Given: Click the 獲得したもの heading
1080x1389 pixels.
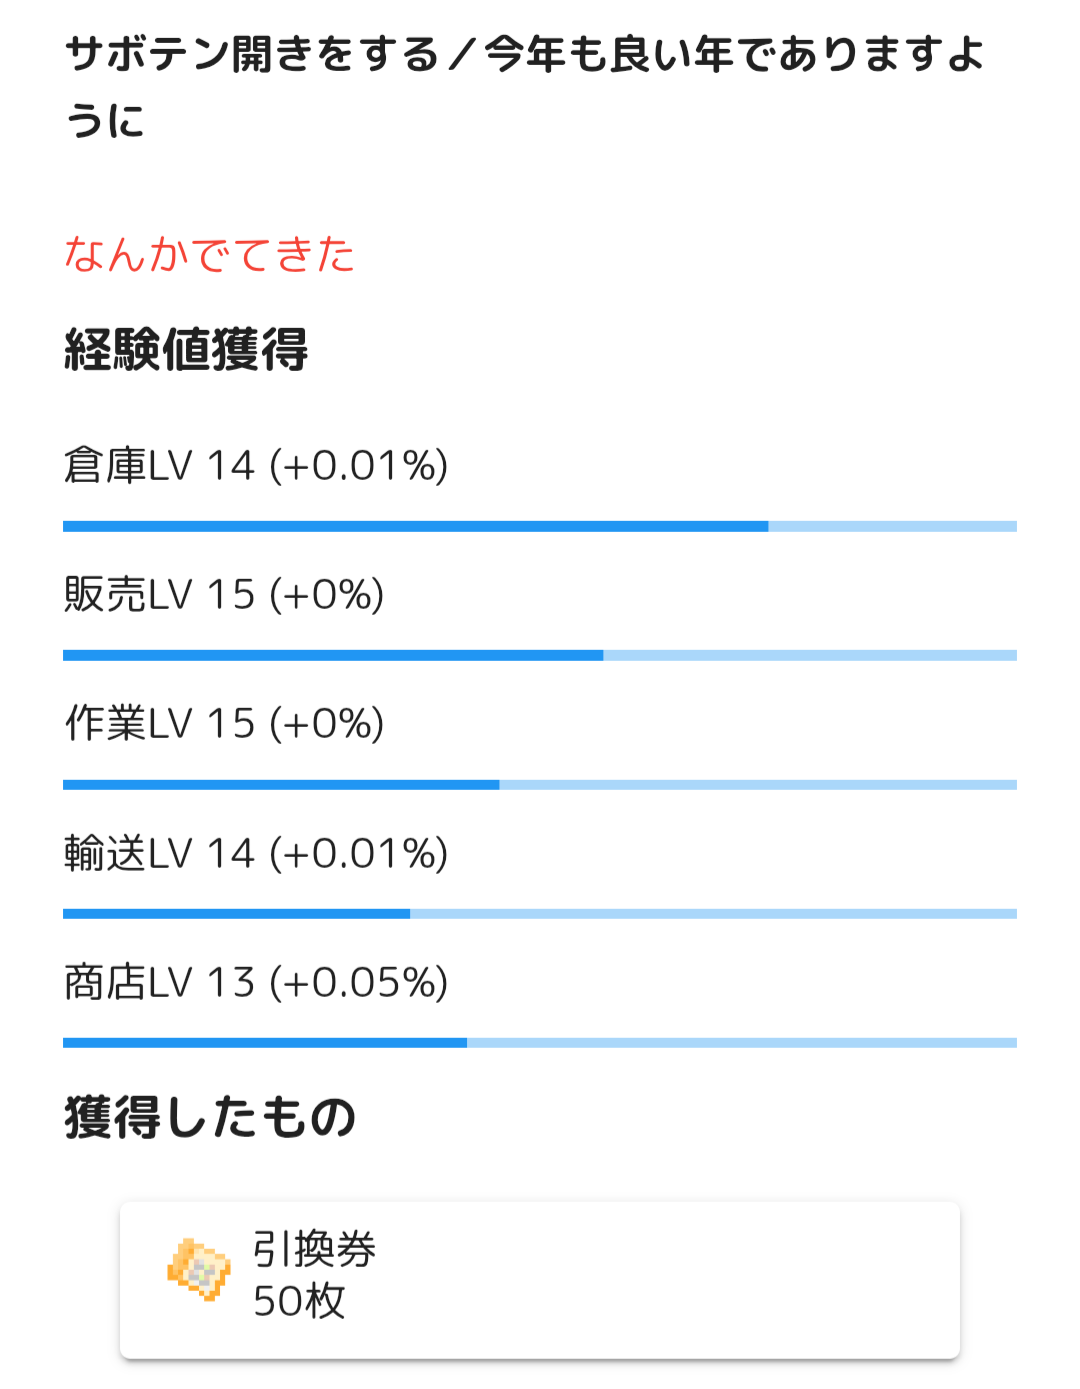Looking at the screenshot, I should click(210, 1117).
